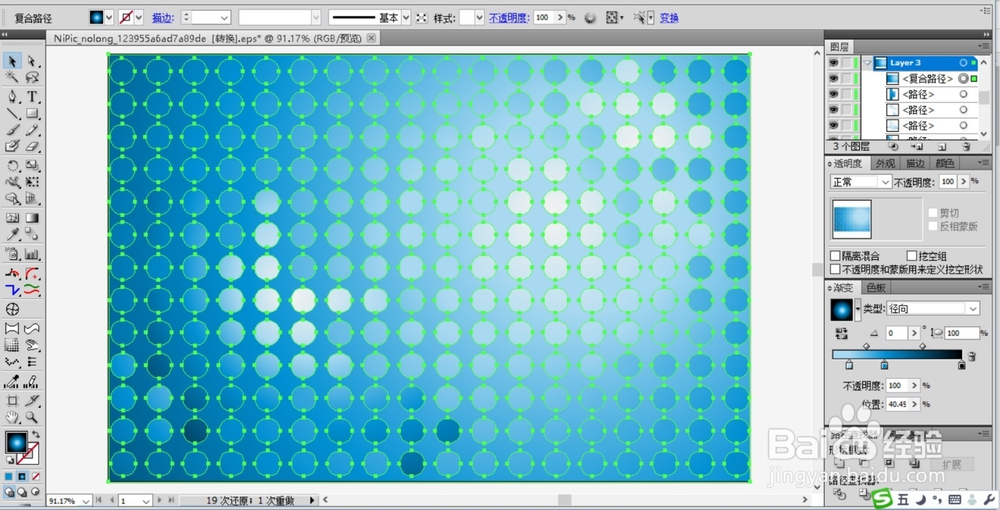Image resolution: width=1000 pixels, height=510 pixels.
Task: Select the 渐变 panel tab
Action: 844,288
